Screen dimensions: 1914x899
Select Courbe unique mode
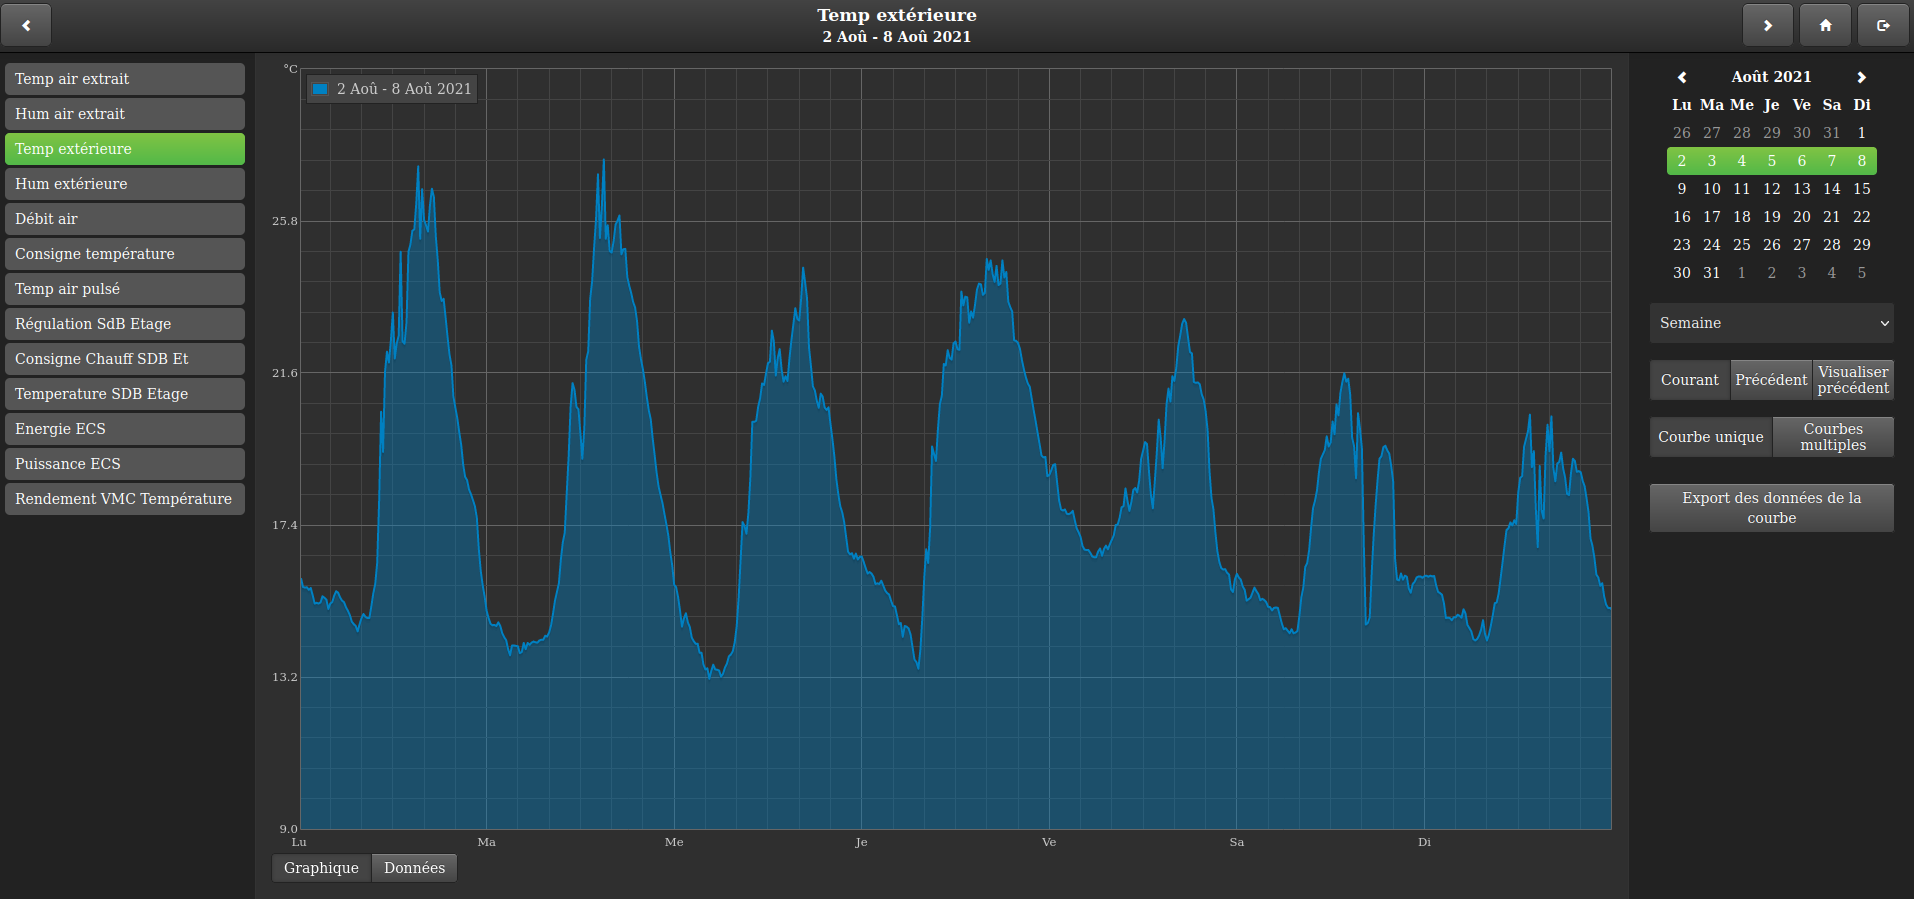[x=1710, y=437]
